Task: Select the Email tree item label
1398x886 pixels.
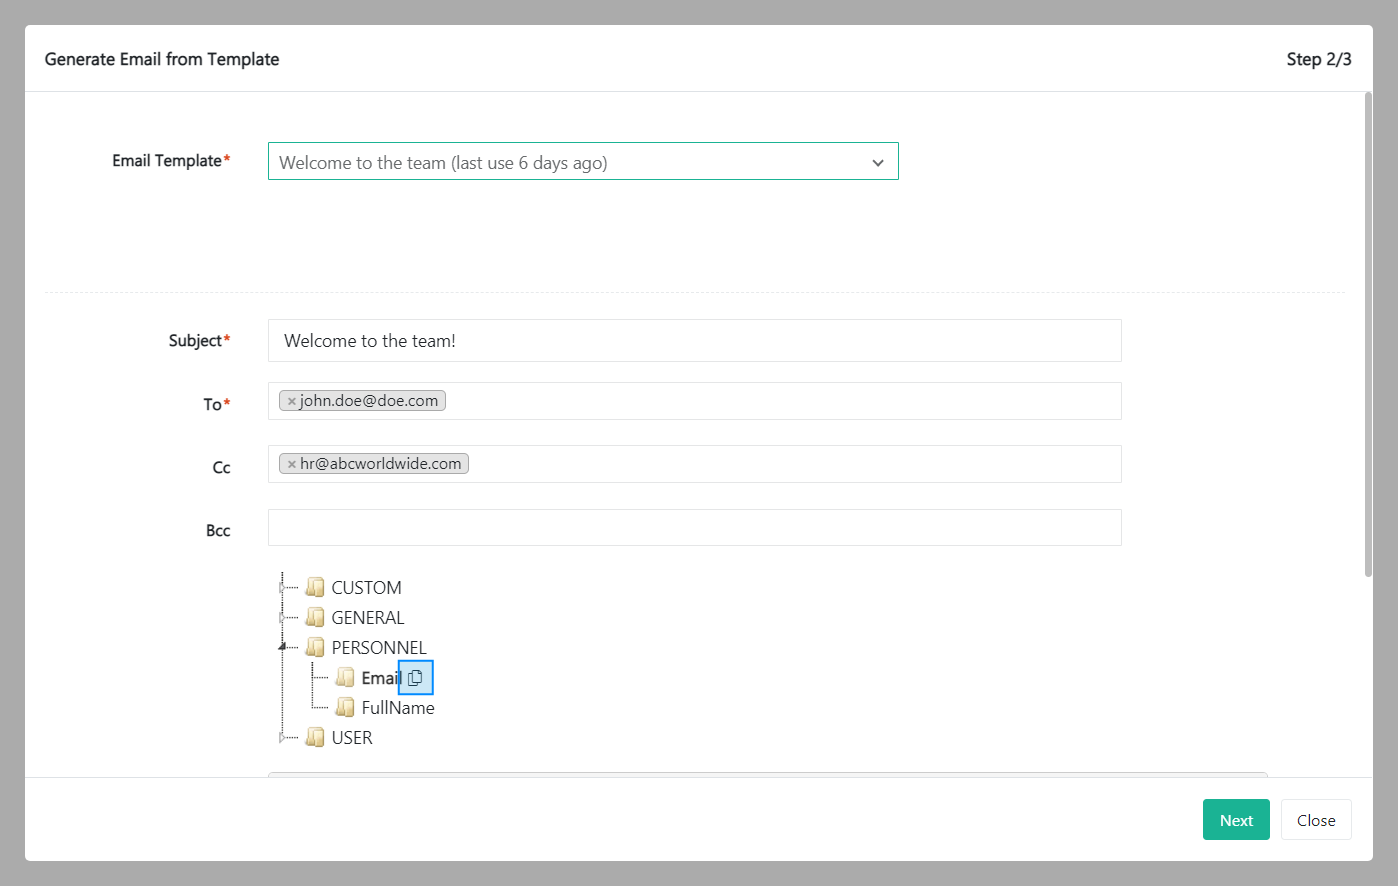Action: (x=380, y=678)
